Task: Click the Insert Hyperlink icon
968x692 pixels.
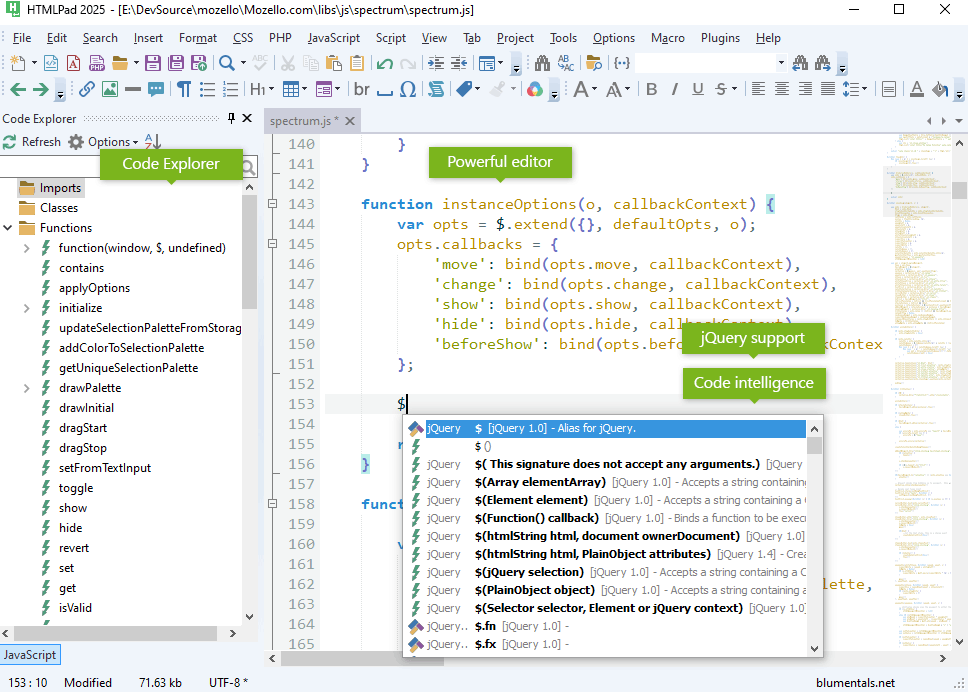Action: tap(84, 88)
